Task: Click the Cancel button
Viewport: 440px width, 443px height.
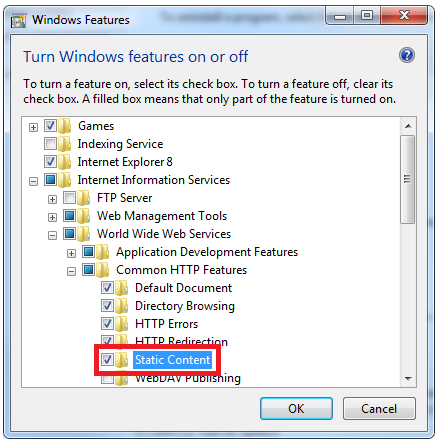Action: point(379,409)
